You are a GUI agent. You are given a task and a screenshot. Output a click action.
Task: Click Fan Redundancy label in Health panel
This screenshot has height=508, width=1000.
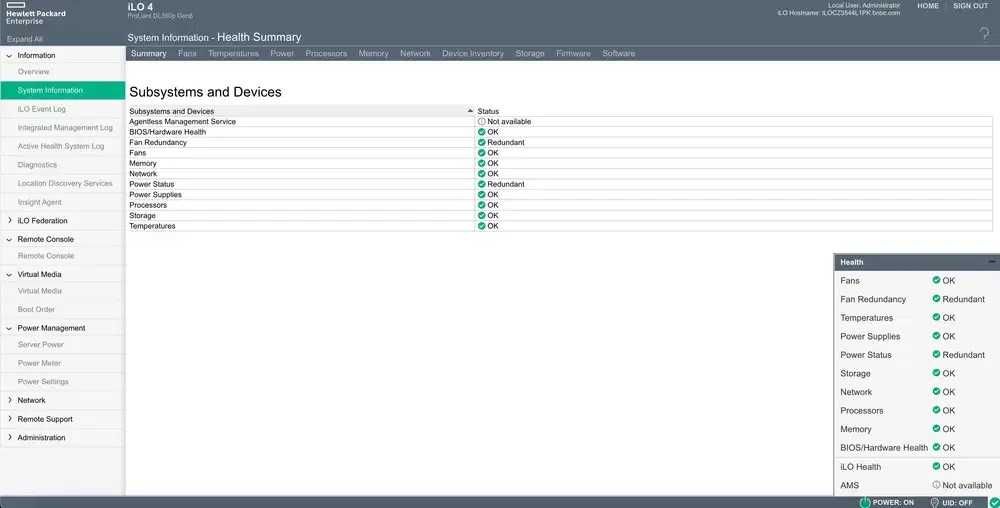click(873, 299)
